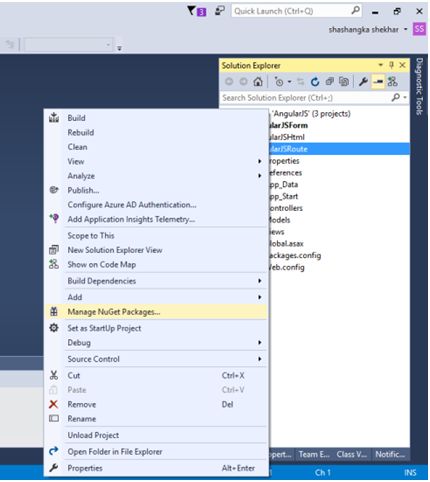Viewport: 430px width, 482px height.
Task: Click the Solution Explorer auto-hide pin
Action: (x=392, y=65)
